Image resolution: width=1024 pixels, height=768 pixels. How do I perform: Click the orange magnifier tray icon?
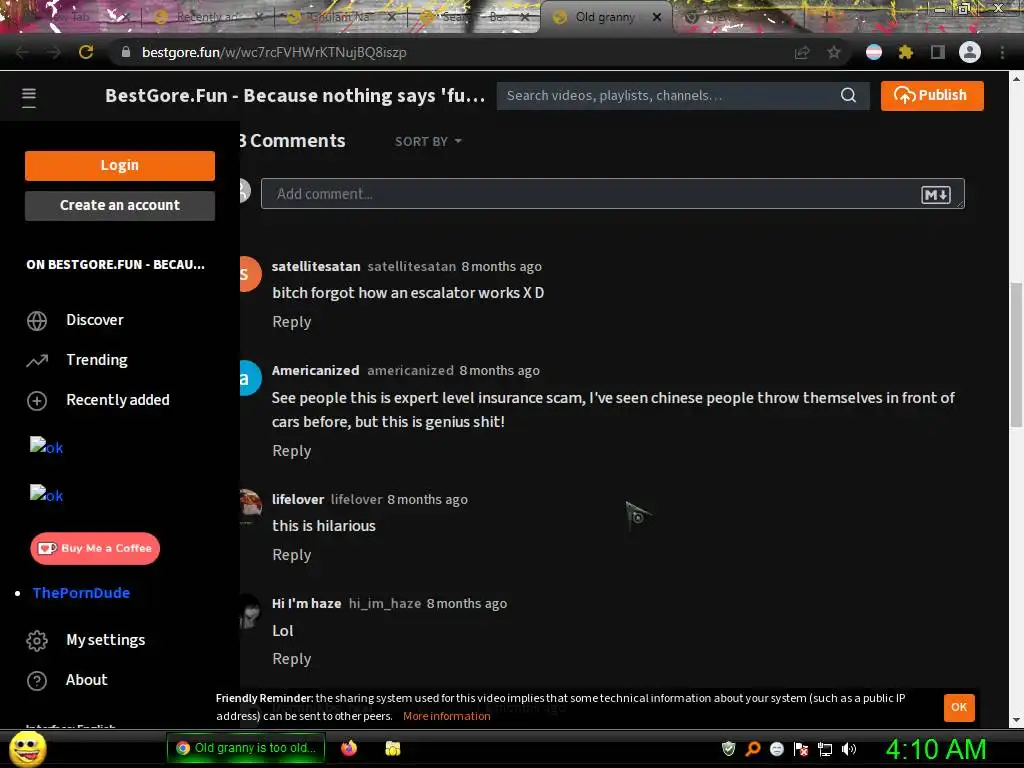(752, 749)
